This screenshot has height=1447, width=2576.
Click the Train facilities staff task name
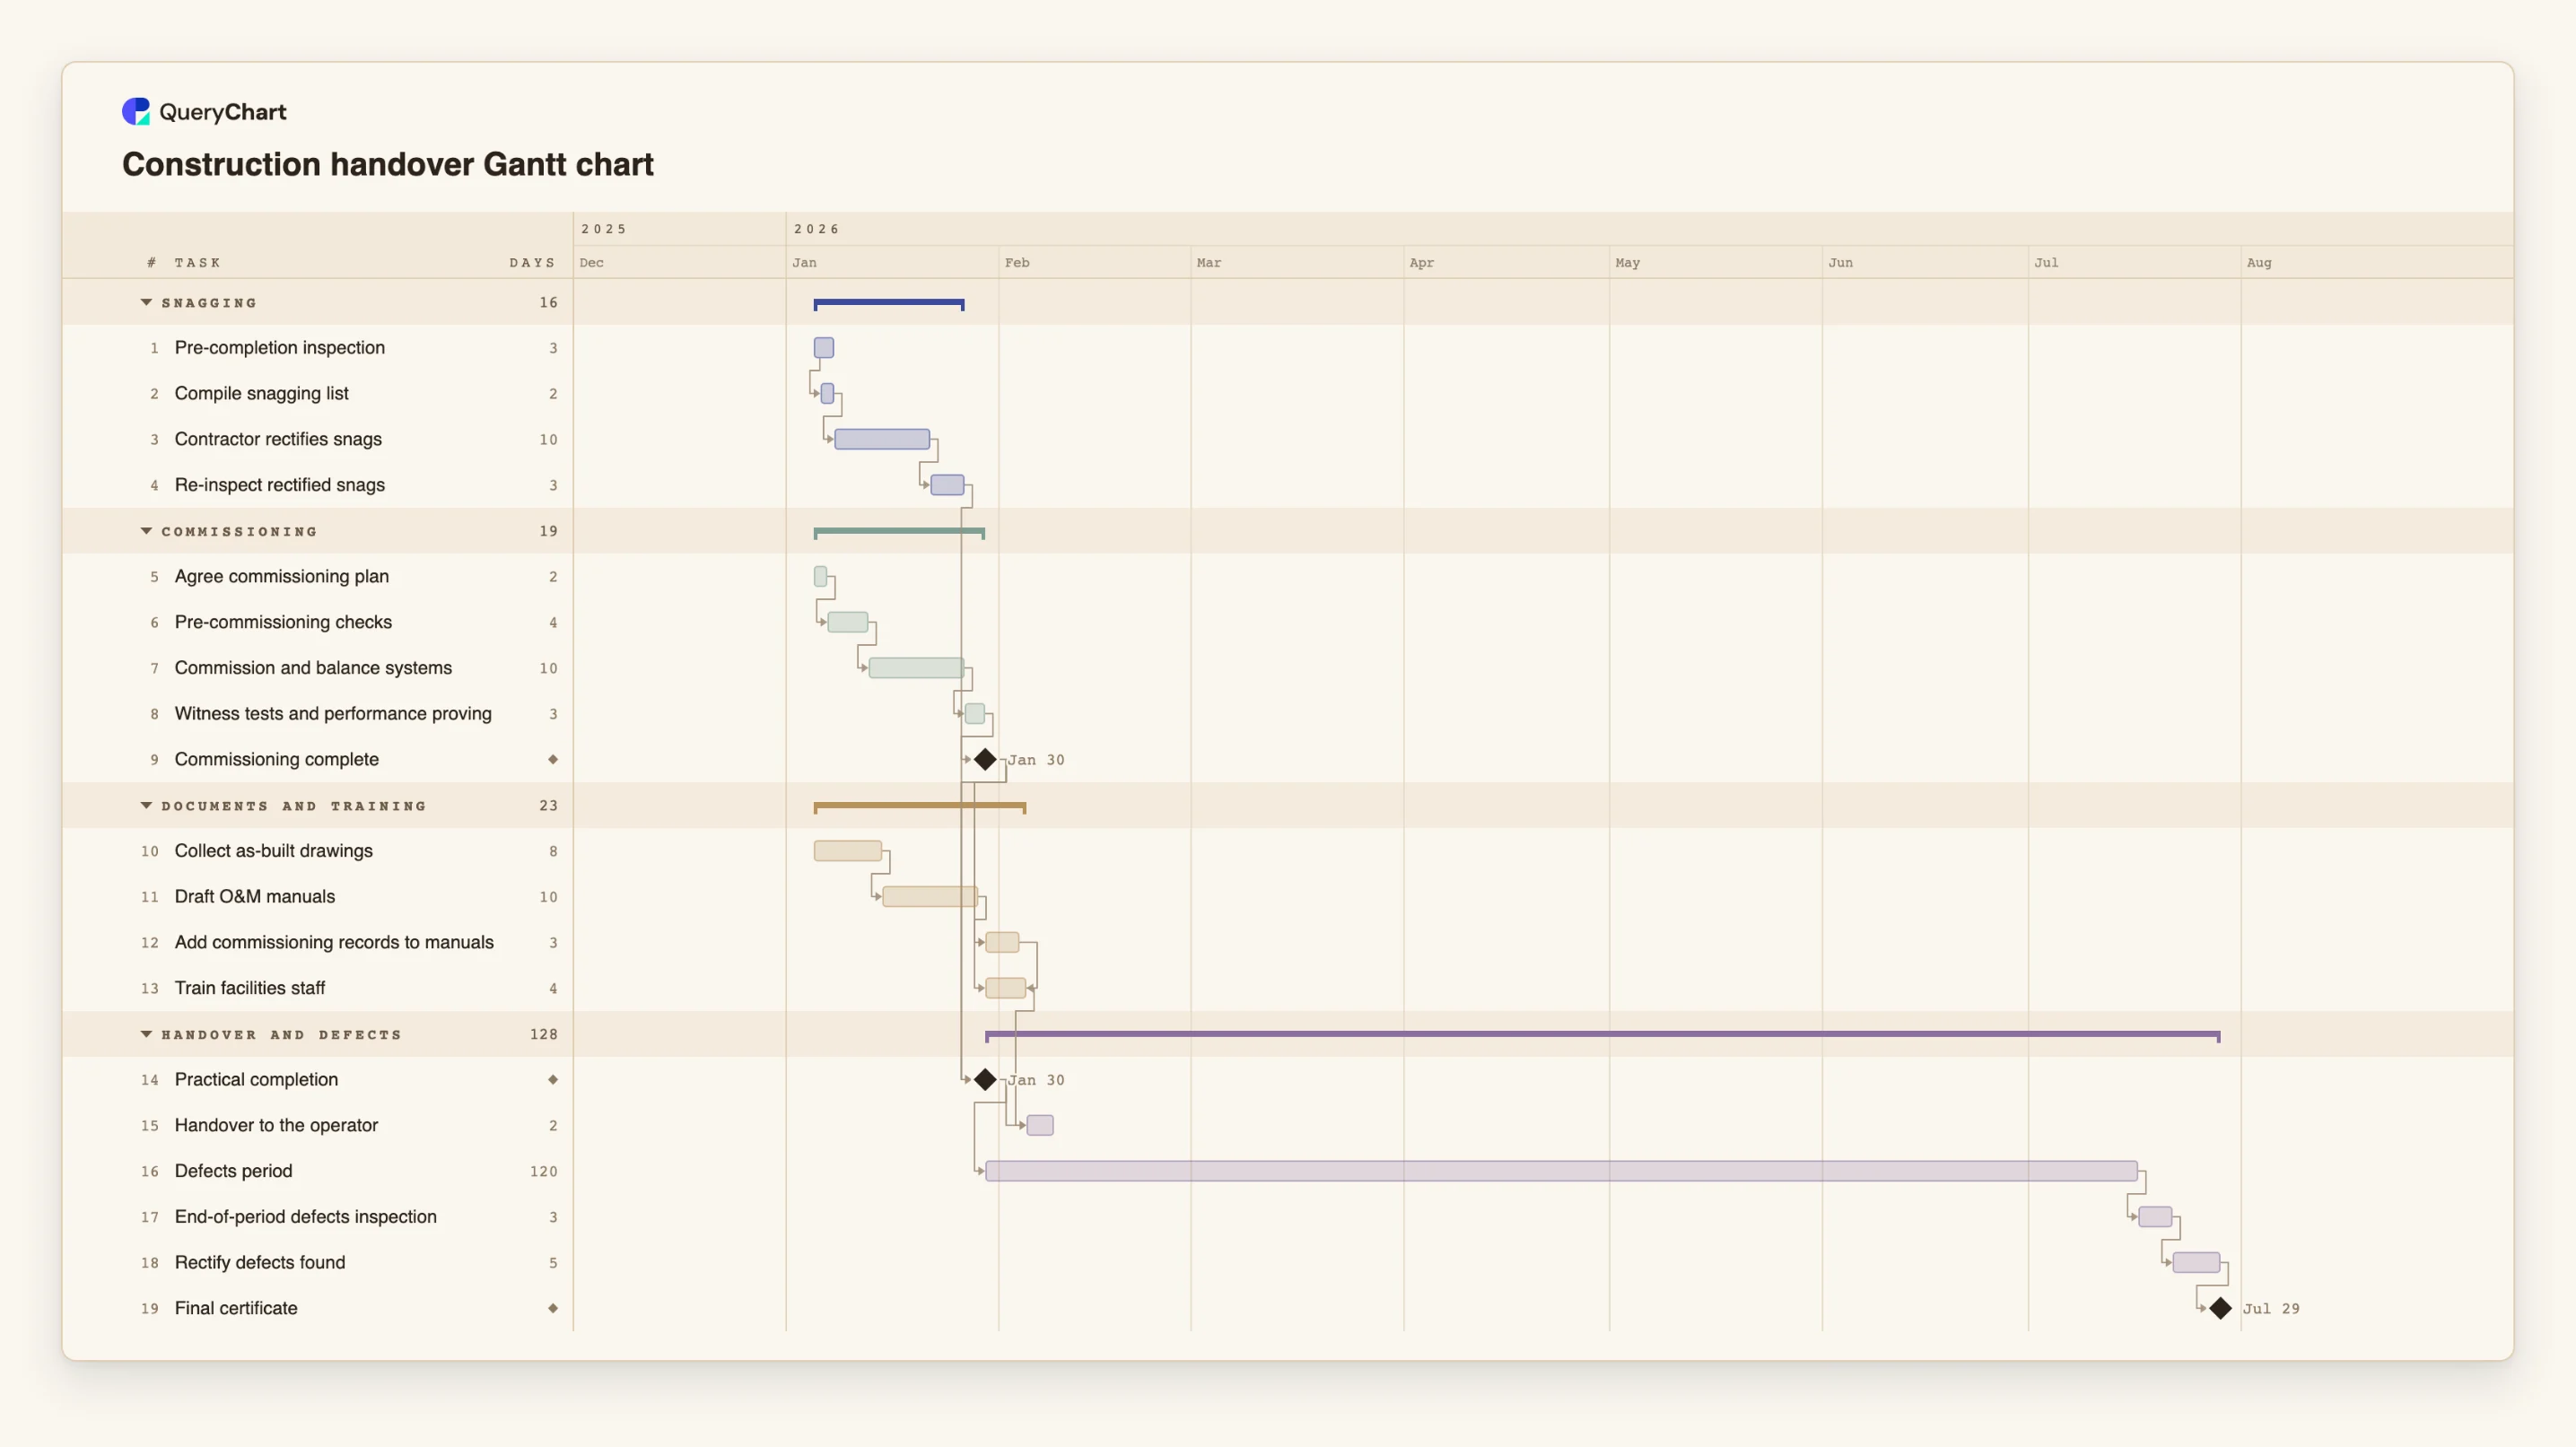[x=250, y=988]
